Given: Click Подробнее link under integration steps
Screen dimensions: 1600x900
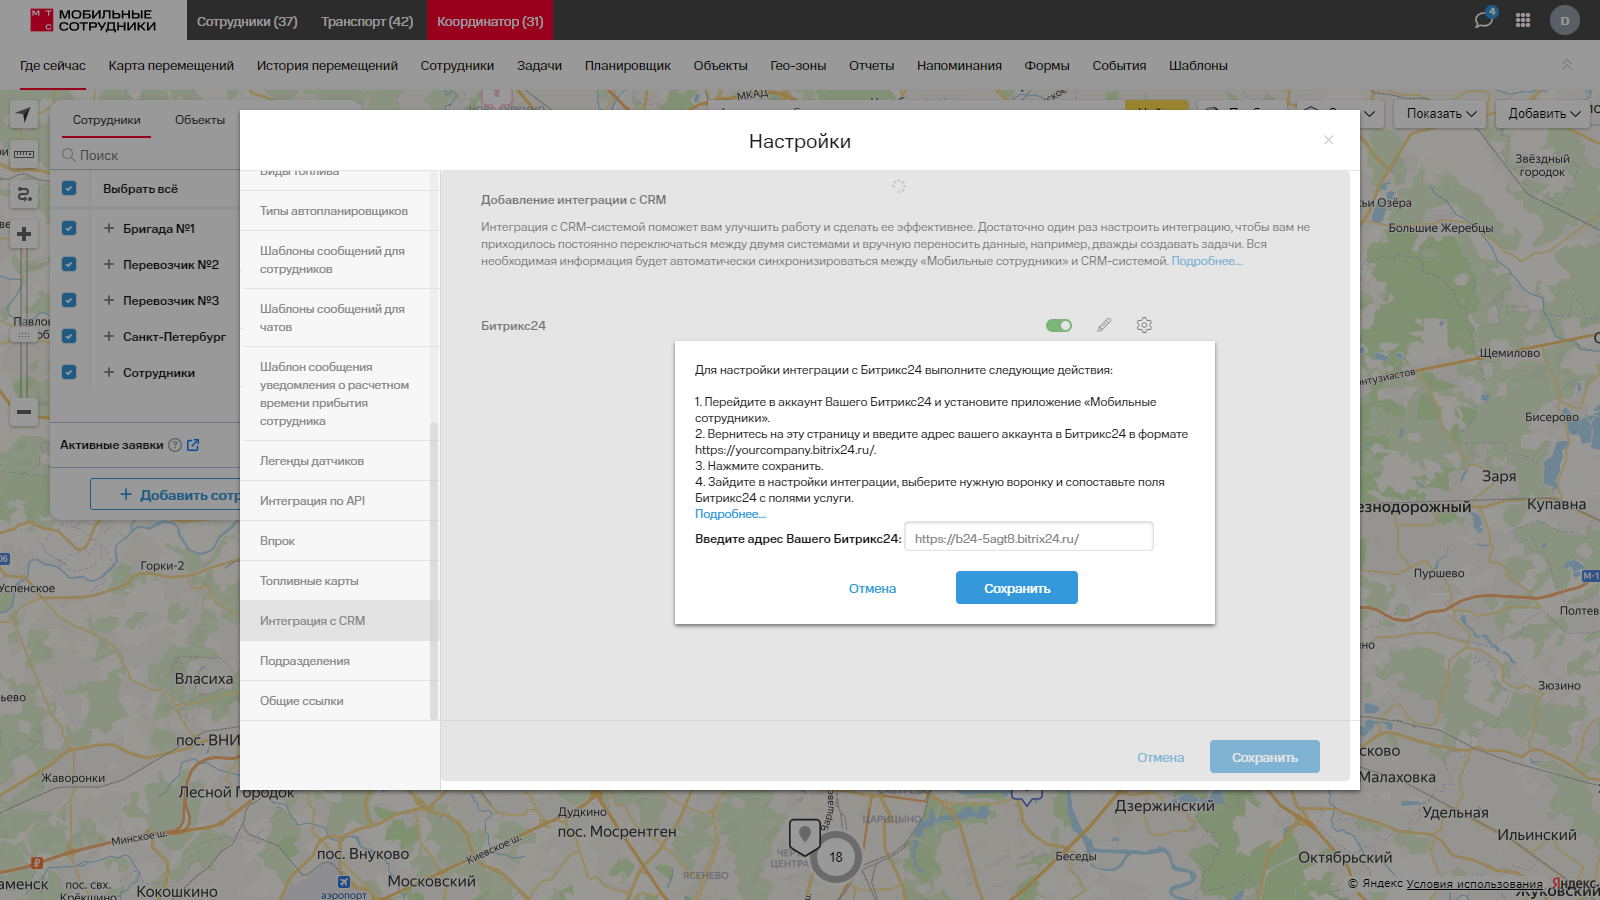Looking at the screenshot, I should (730, 514).
